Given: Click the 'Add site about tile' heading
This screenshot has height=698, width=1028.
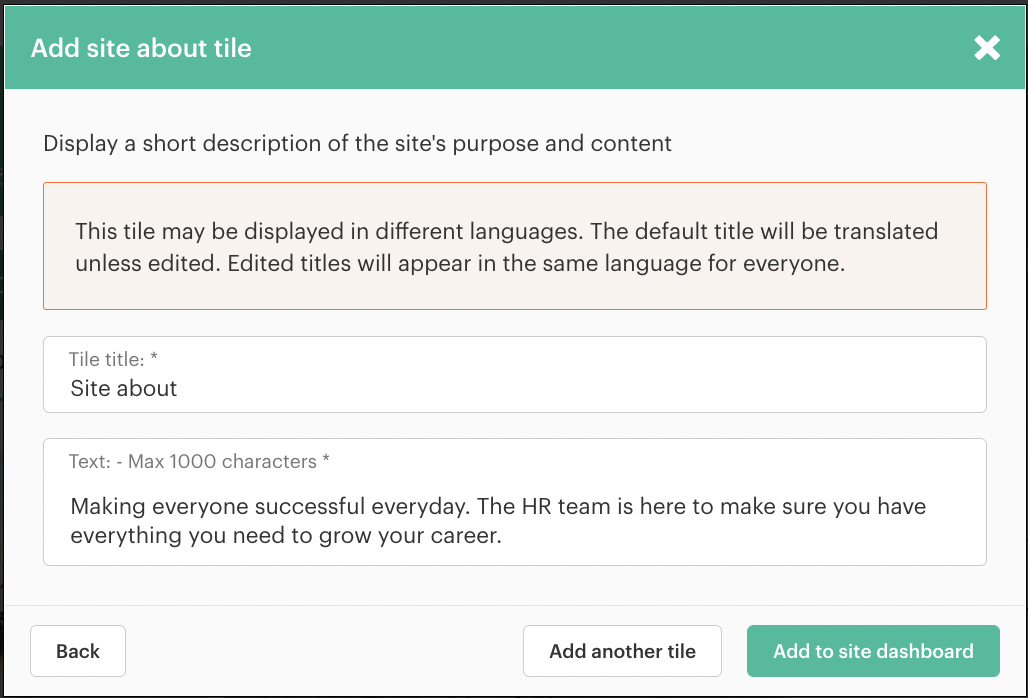Looking at the screenshot, I should (141, 48).
